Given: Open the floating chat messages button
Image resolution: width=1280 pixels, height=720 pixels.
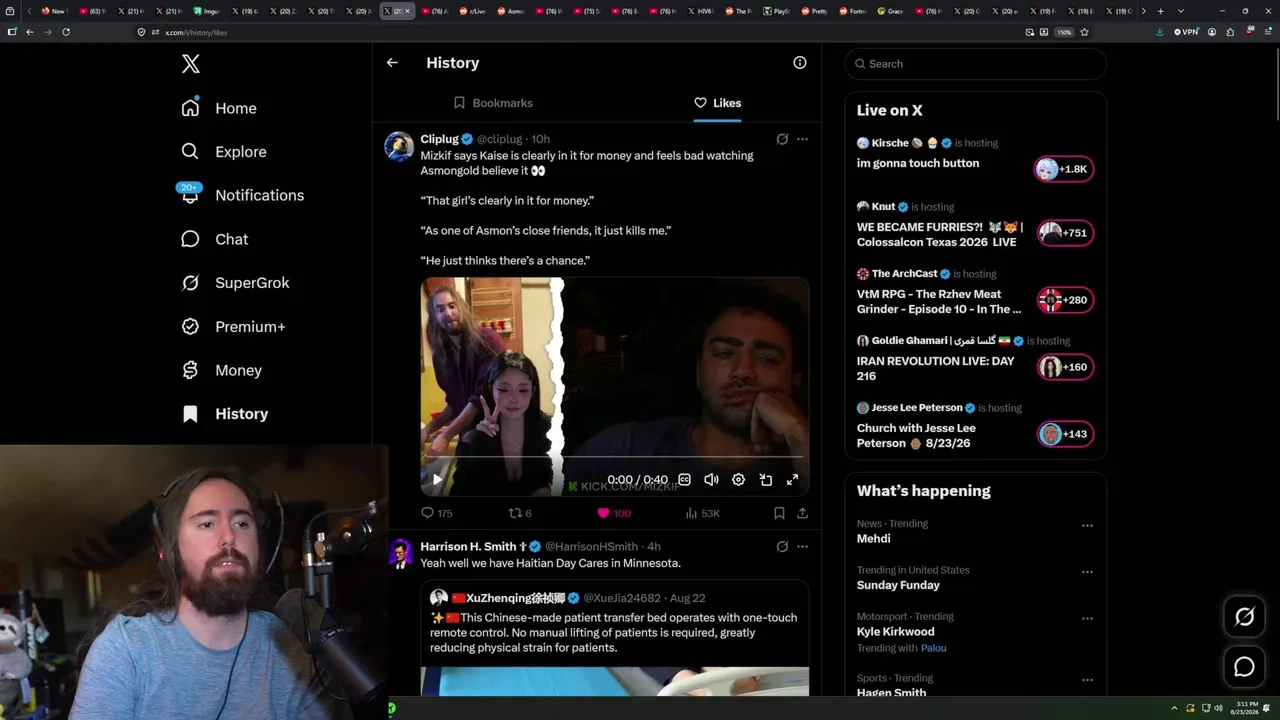Looking at the screenshot, I should (x=1244, y=667).
